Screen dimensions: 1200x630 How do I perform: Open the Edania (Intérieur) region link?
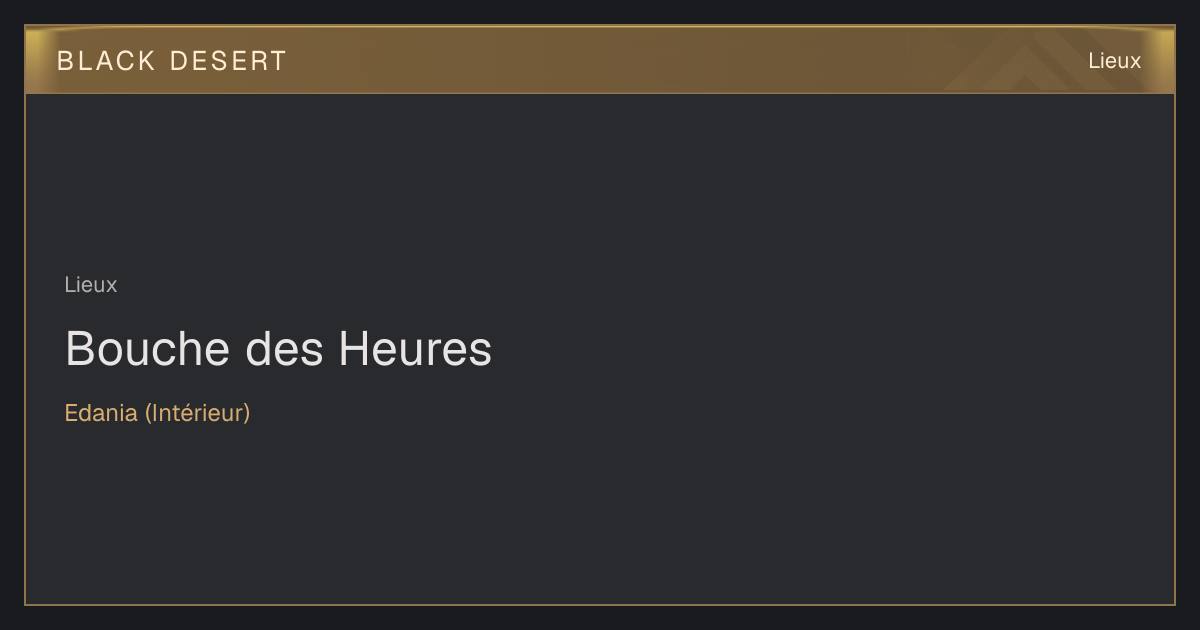coord(157,413)
